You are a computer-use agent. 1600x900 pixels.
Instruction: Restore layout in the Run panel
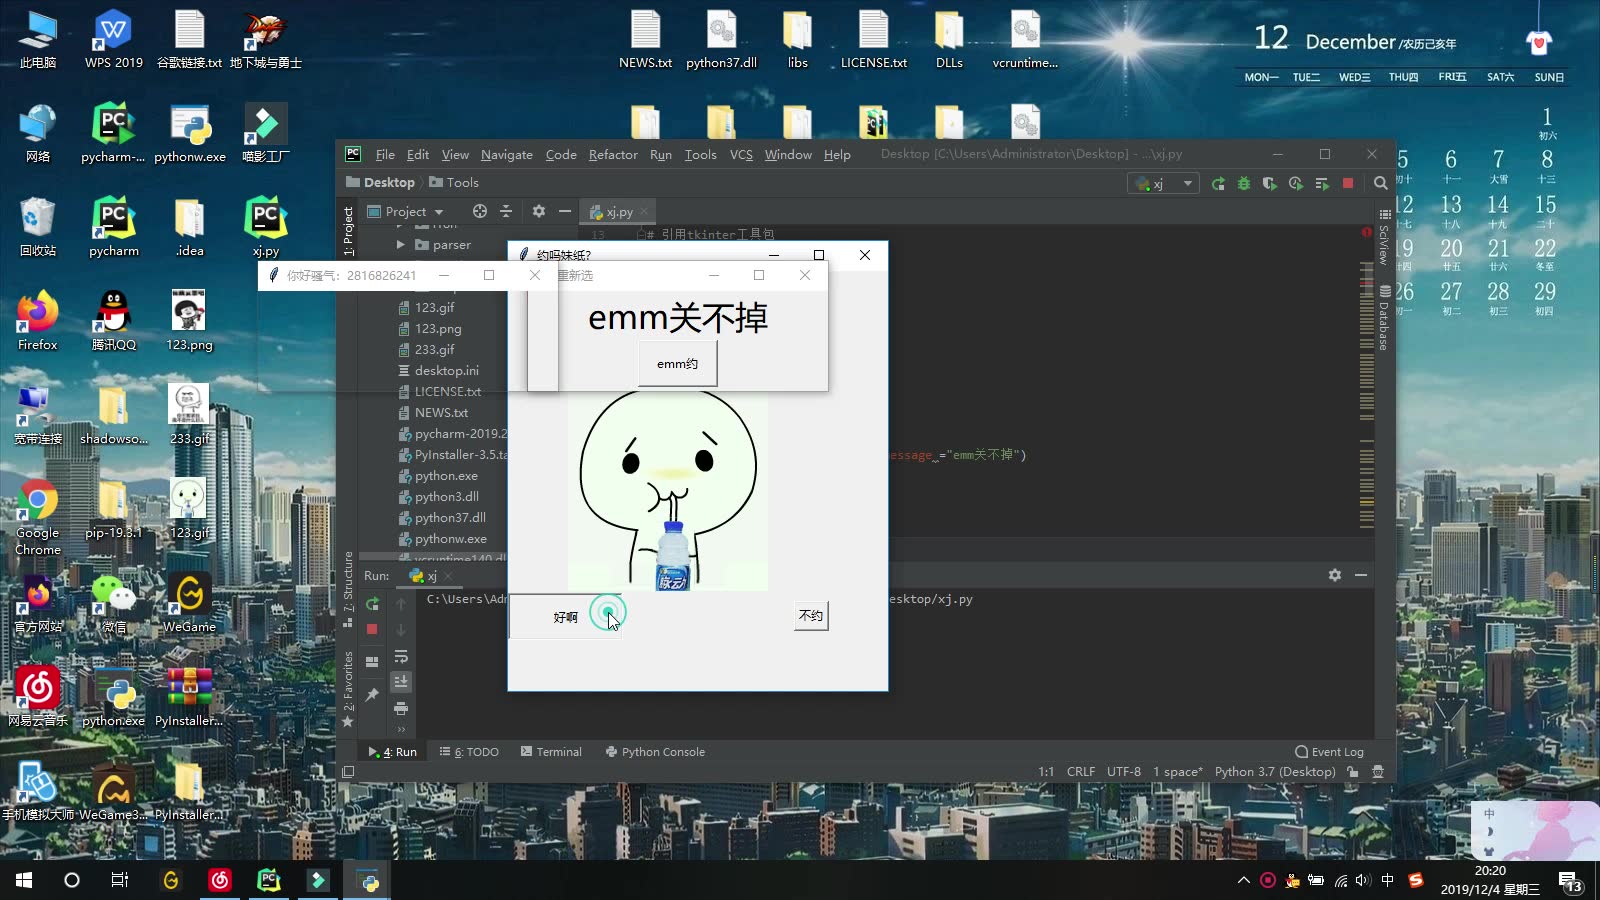tap(372, 661)
